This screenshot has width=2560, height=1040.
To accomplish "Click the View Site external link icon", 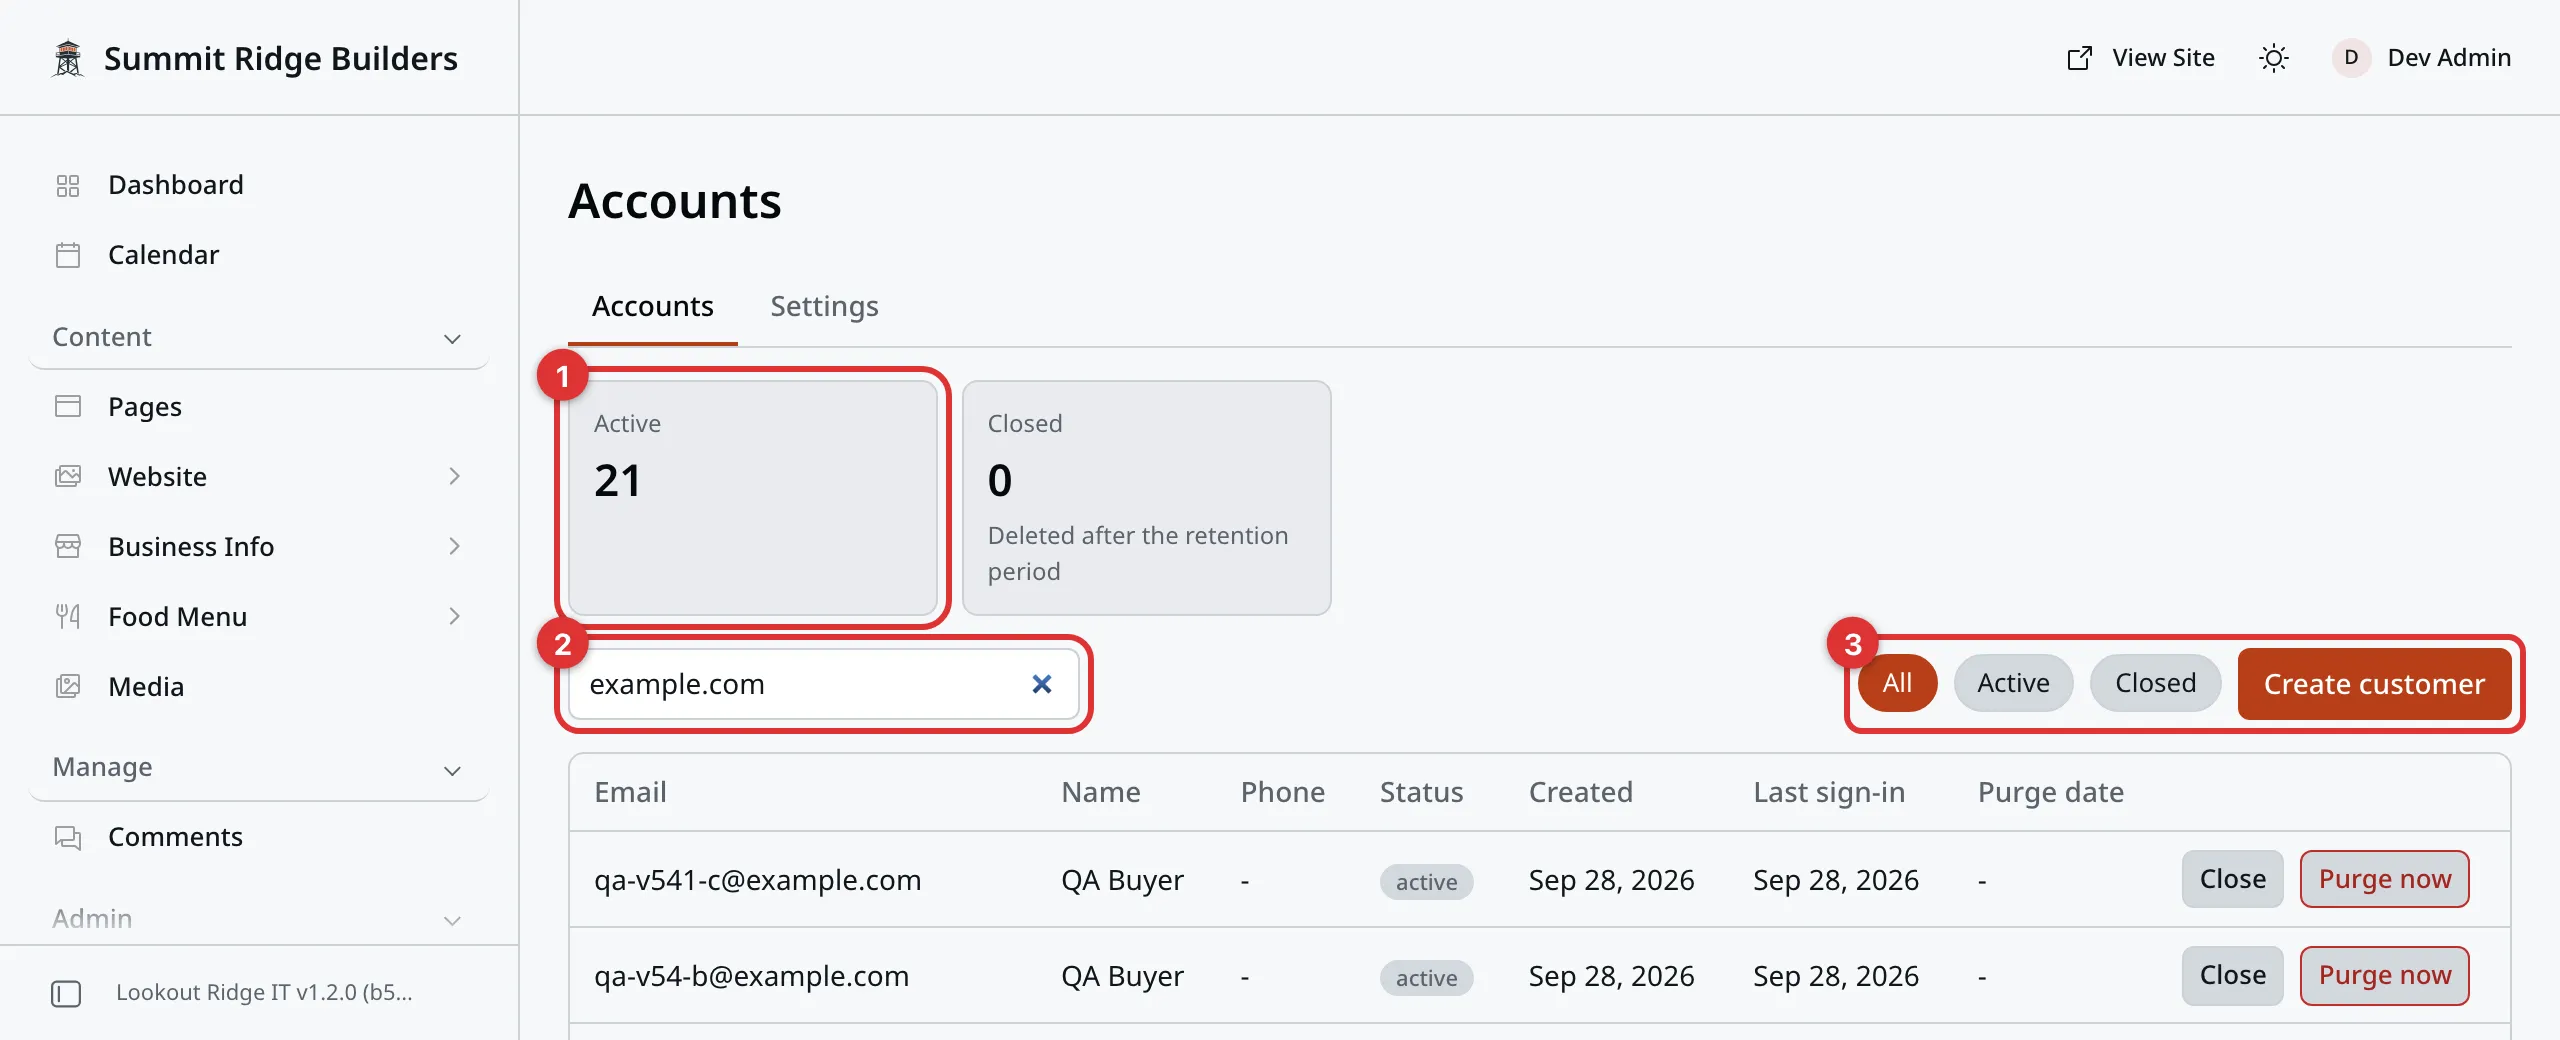I will [2080, 58].
